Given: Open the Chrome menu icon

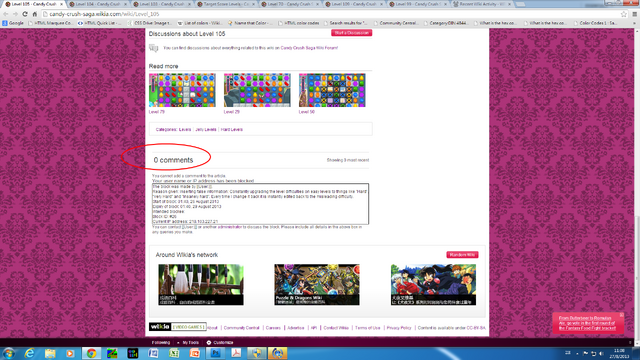Looking at the screenshot, I should click(634, 14).
